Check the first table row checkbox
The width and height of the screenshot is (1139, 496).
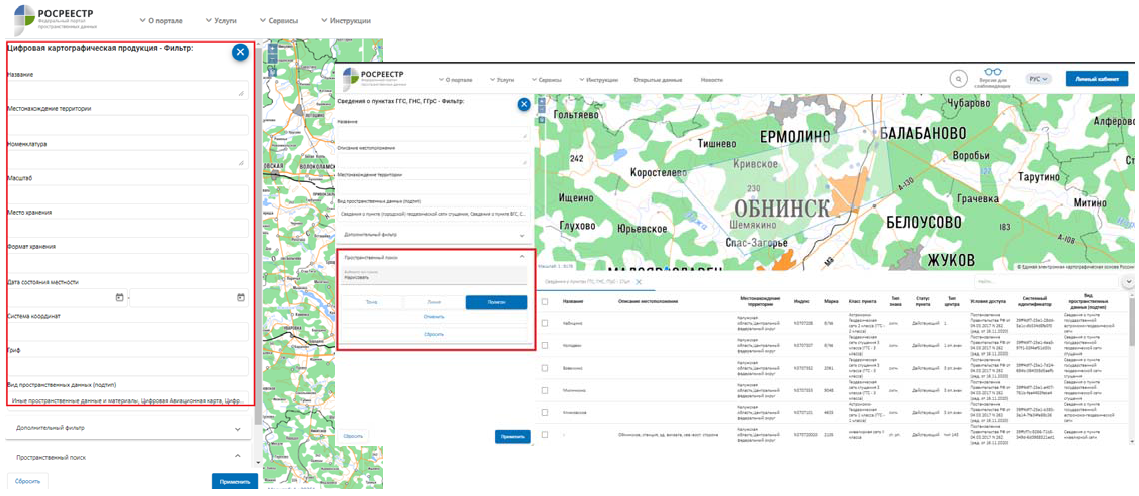click(545, 323)
